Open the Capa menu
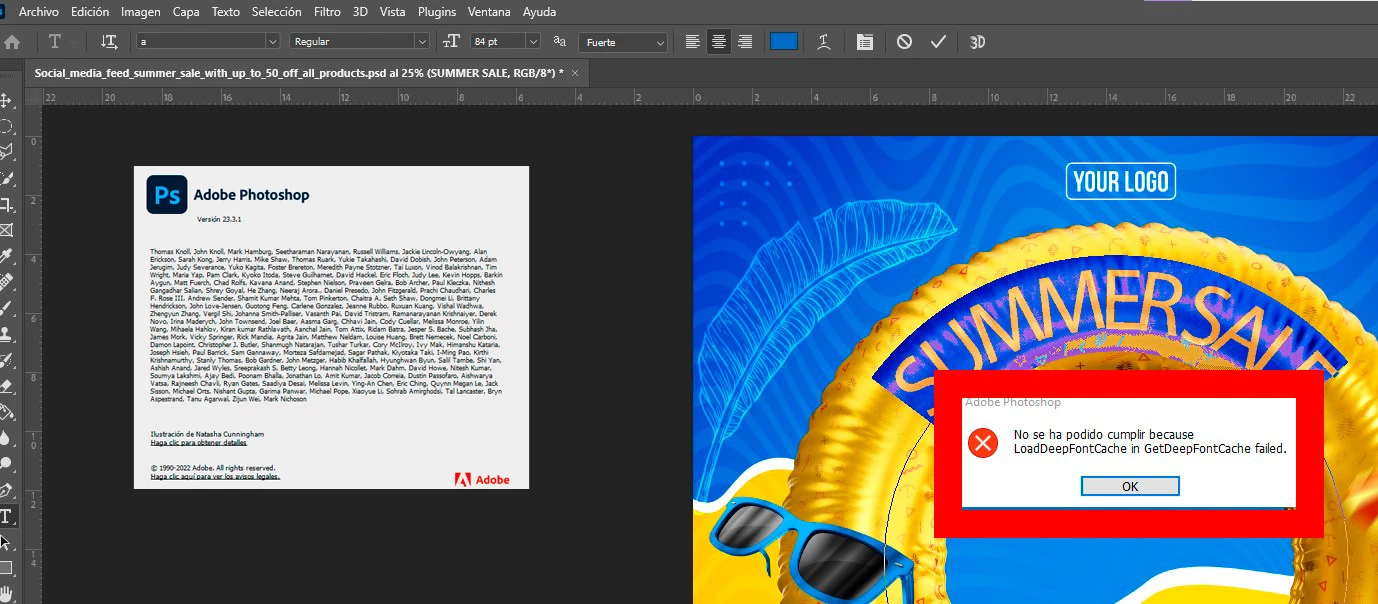The height and width of the screenshot is (604, 1378). pyautogui.click(x=185, y=12)
